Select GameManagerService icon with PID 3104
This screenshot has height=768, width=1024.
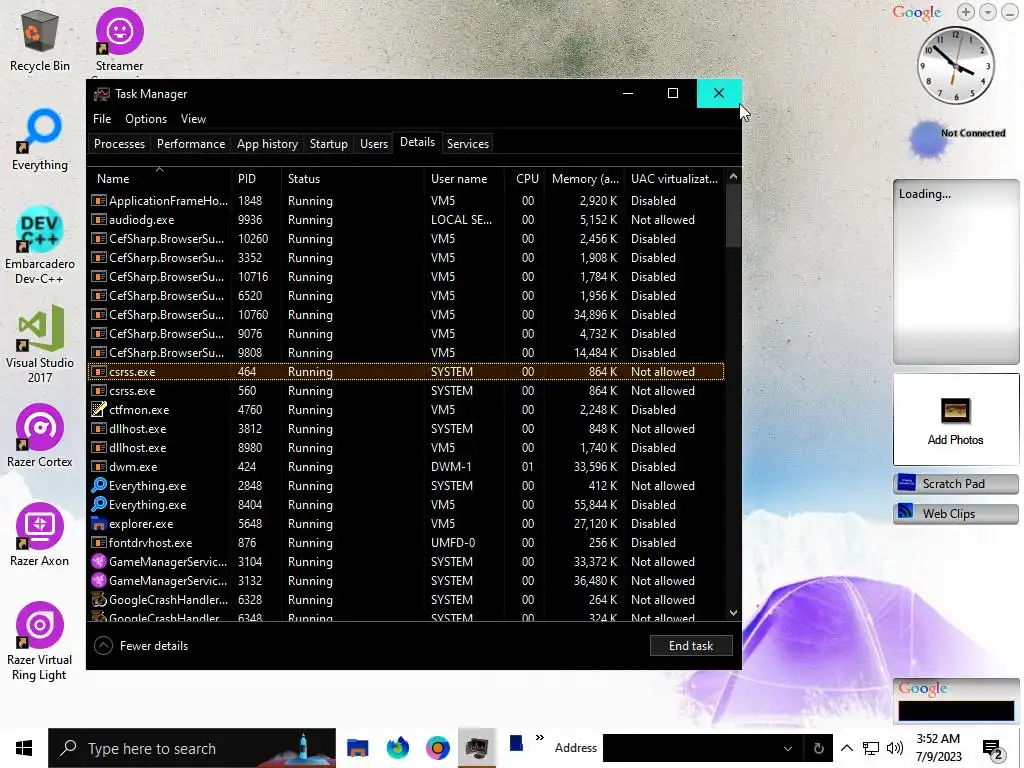pyautogui.click(x=99, y=561)
